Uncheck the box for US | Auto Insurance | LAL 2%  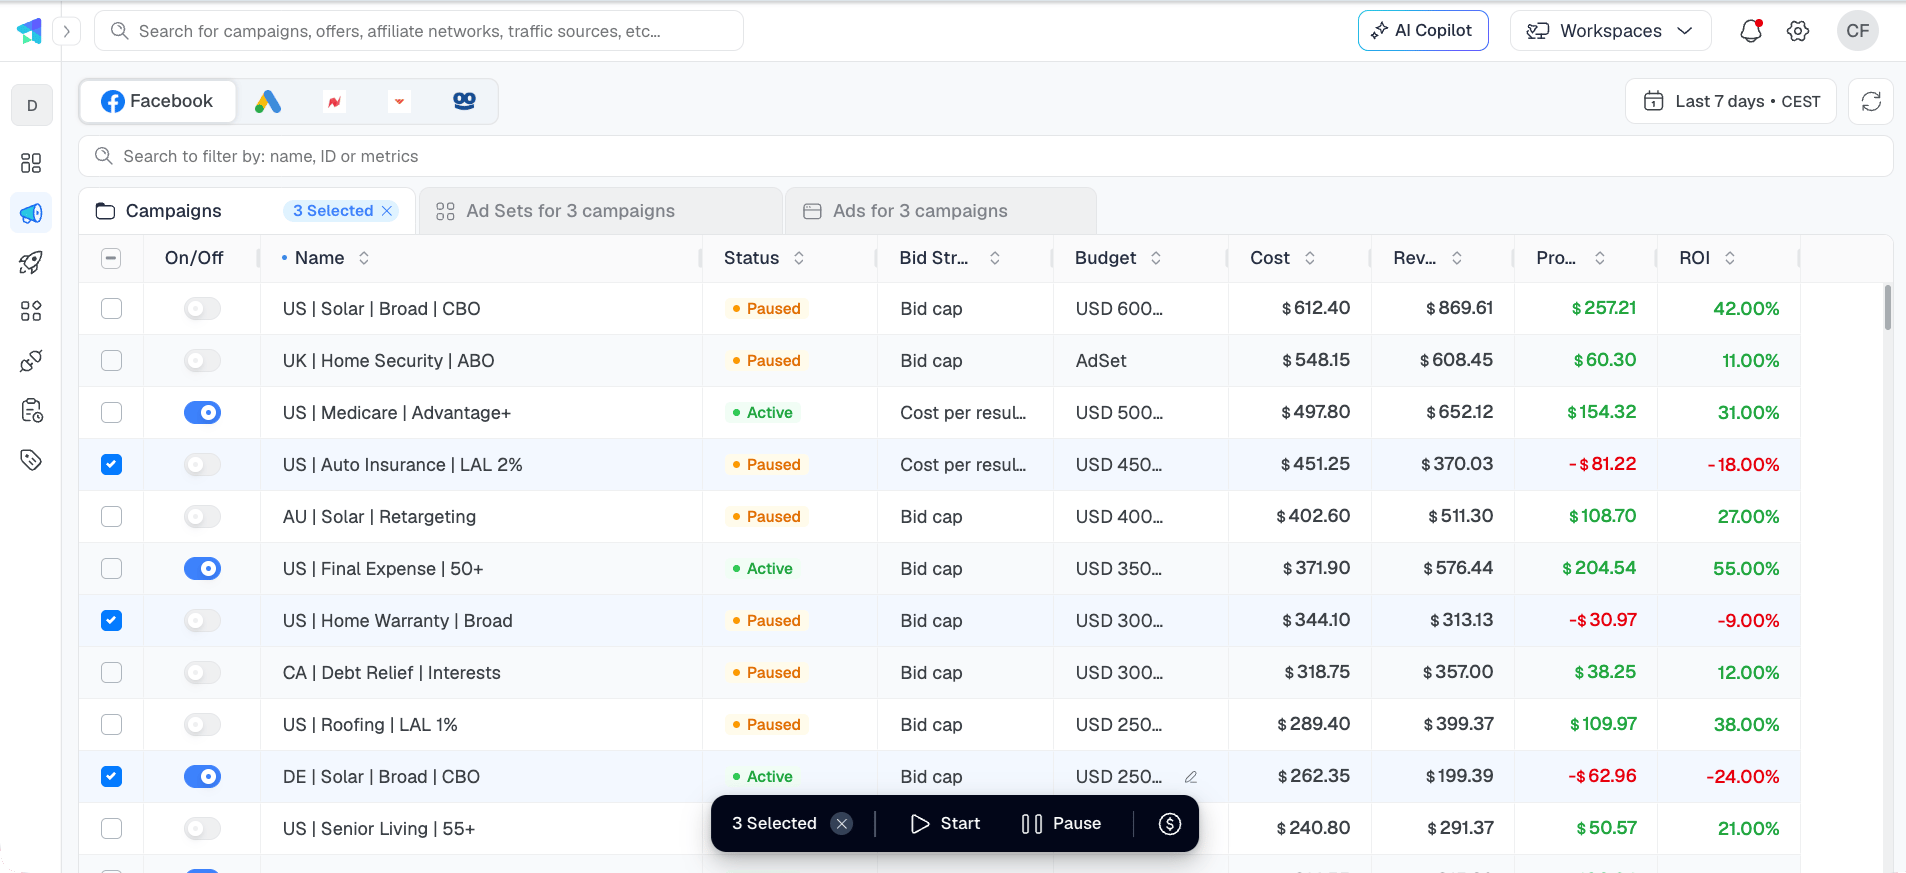(112, 465)
